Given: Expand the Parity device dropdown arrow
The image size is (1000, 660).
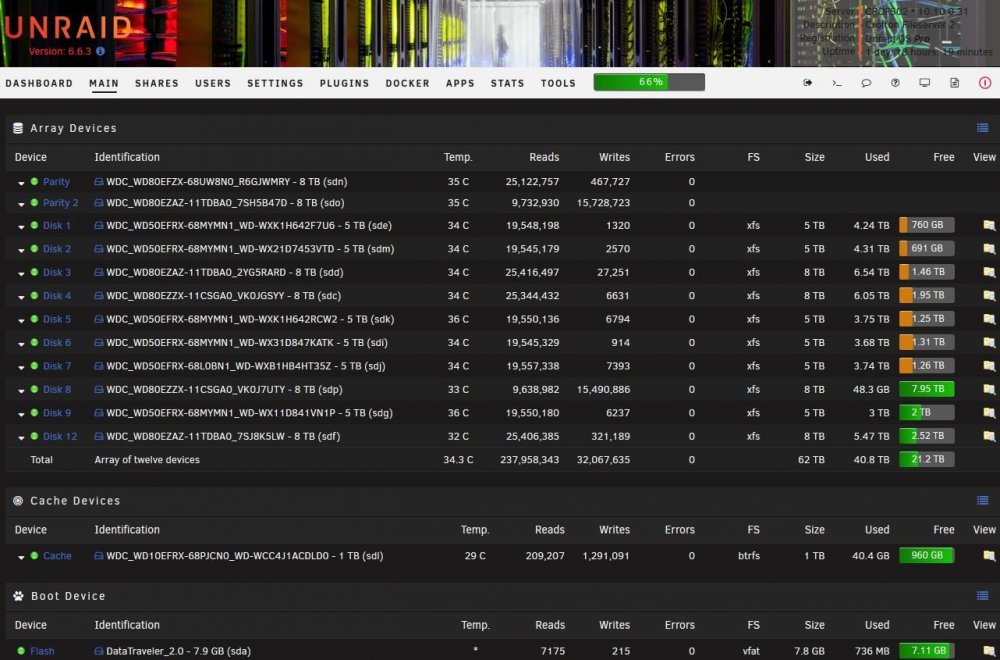Looking at the screenshot, I should pyautogui.click(x=21, y=183).
